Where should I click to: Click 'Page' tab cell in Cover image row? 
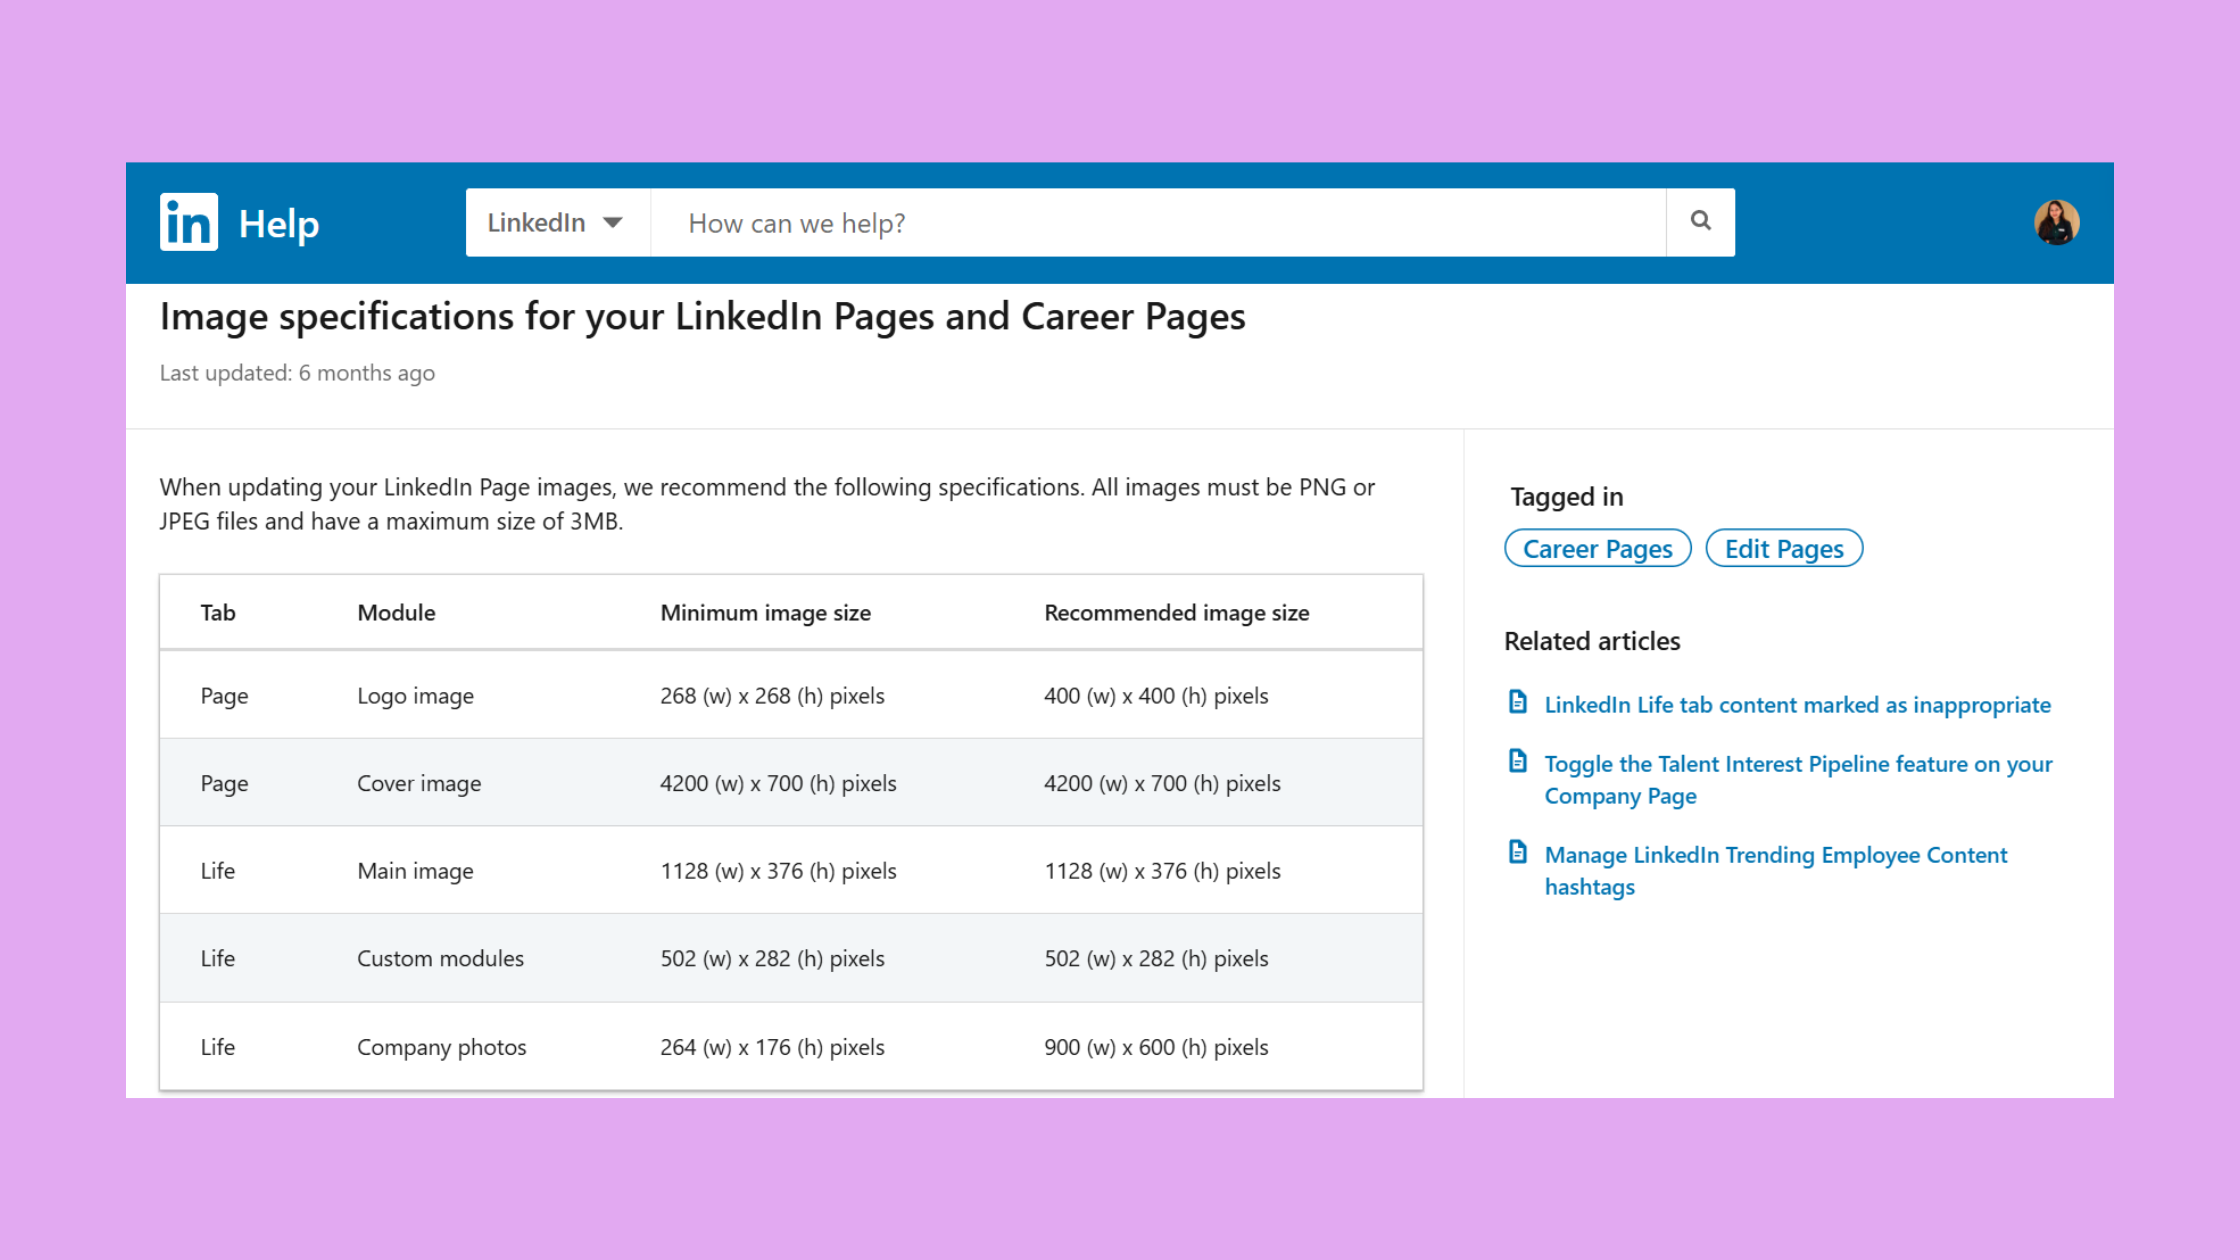pos(224,784)
